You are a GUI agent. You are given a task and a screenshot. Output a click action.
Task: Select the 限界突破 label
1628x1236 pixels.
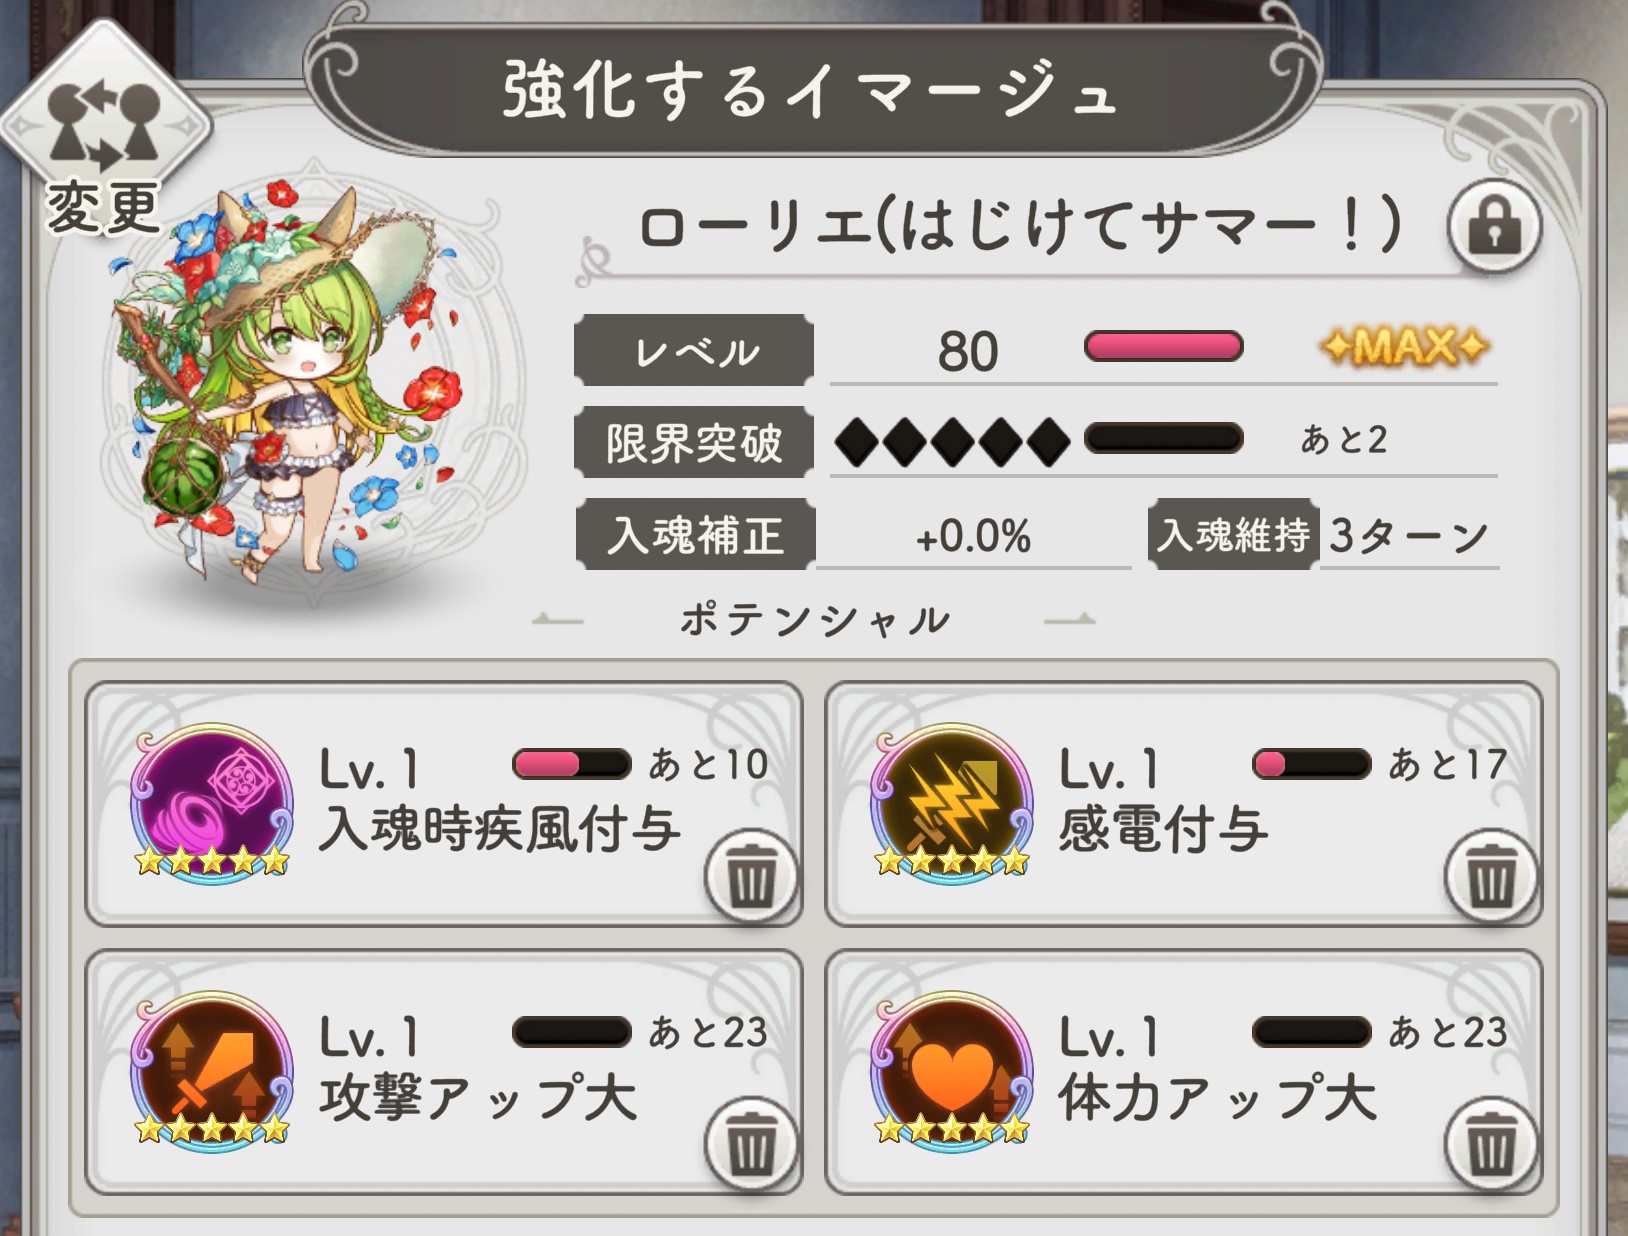(694, 442)
